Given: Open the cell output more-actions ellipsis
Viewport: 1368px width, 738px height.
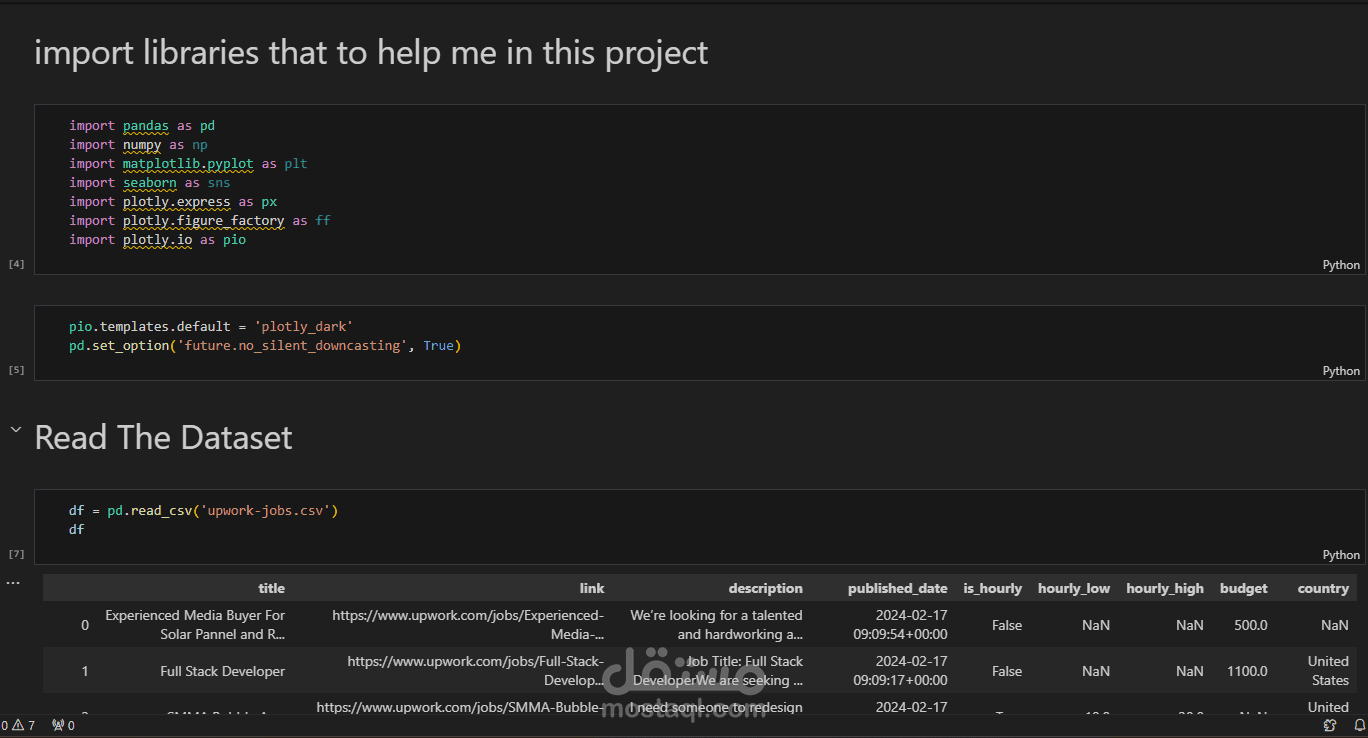Looking at the screenshot, I should point(13,582).
